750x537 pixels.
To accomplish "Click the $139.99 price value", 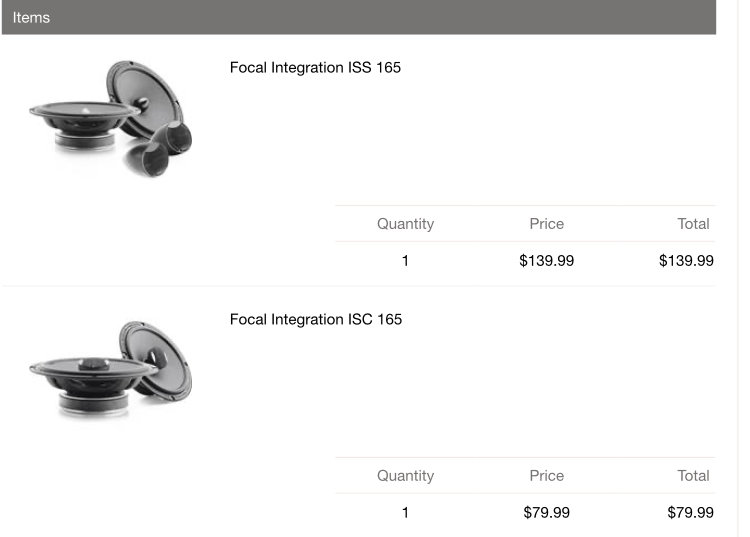I will [x=546, y=261].
